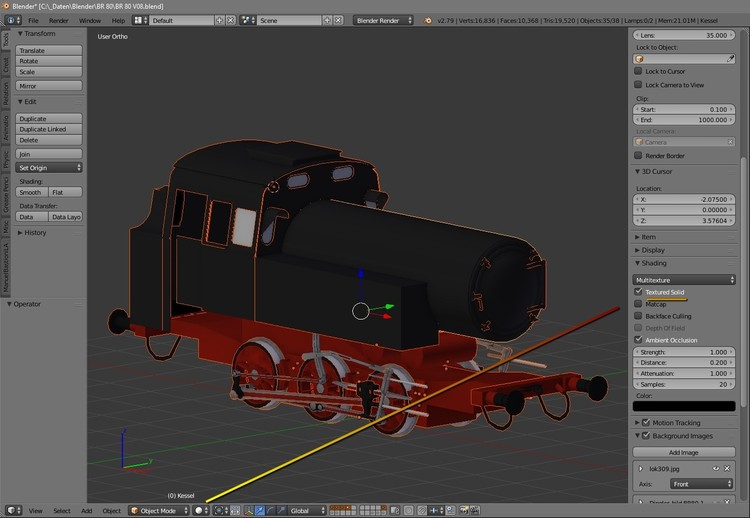Open the Window menu
The image size is (750, 518).
point(90,21)
